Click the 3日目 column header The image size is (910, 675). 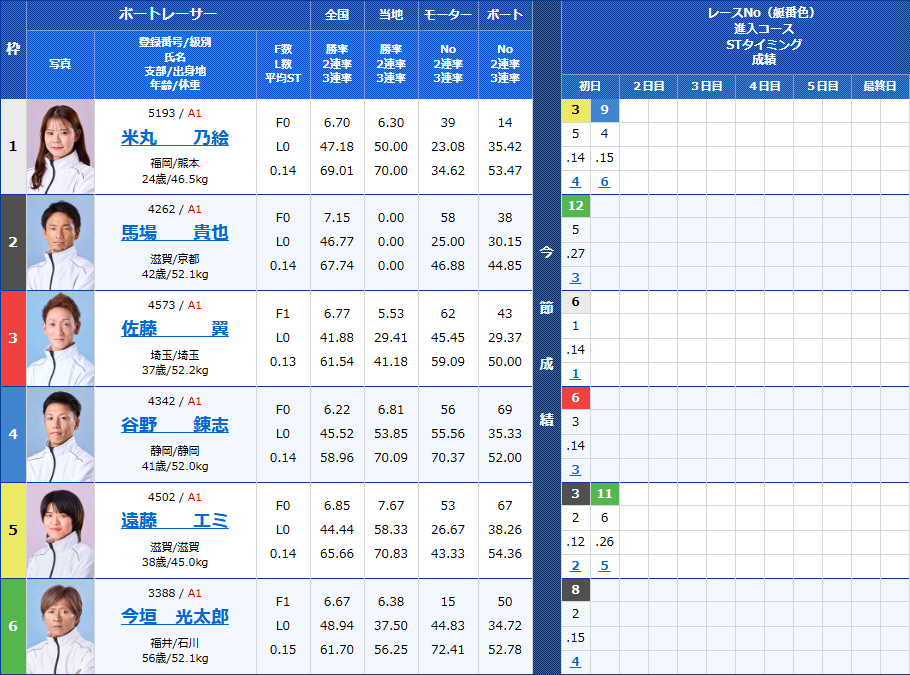706,86
